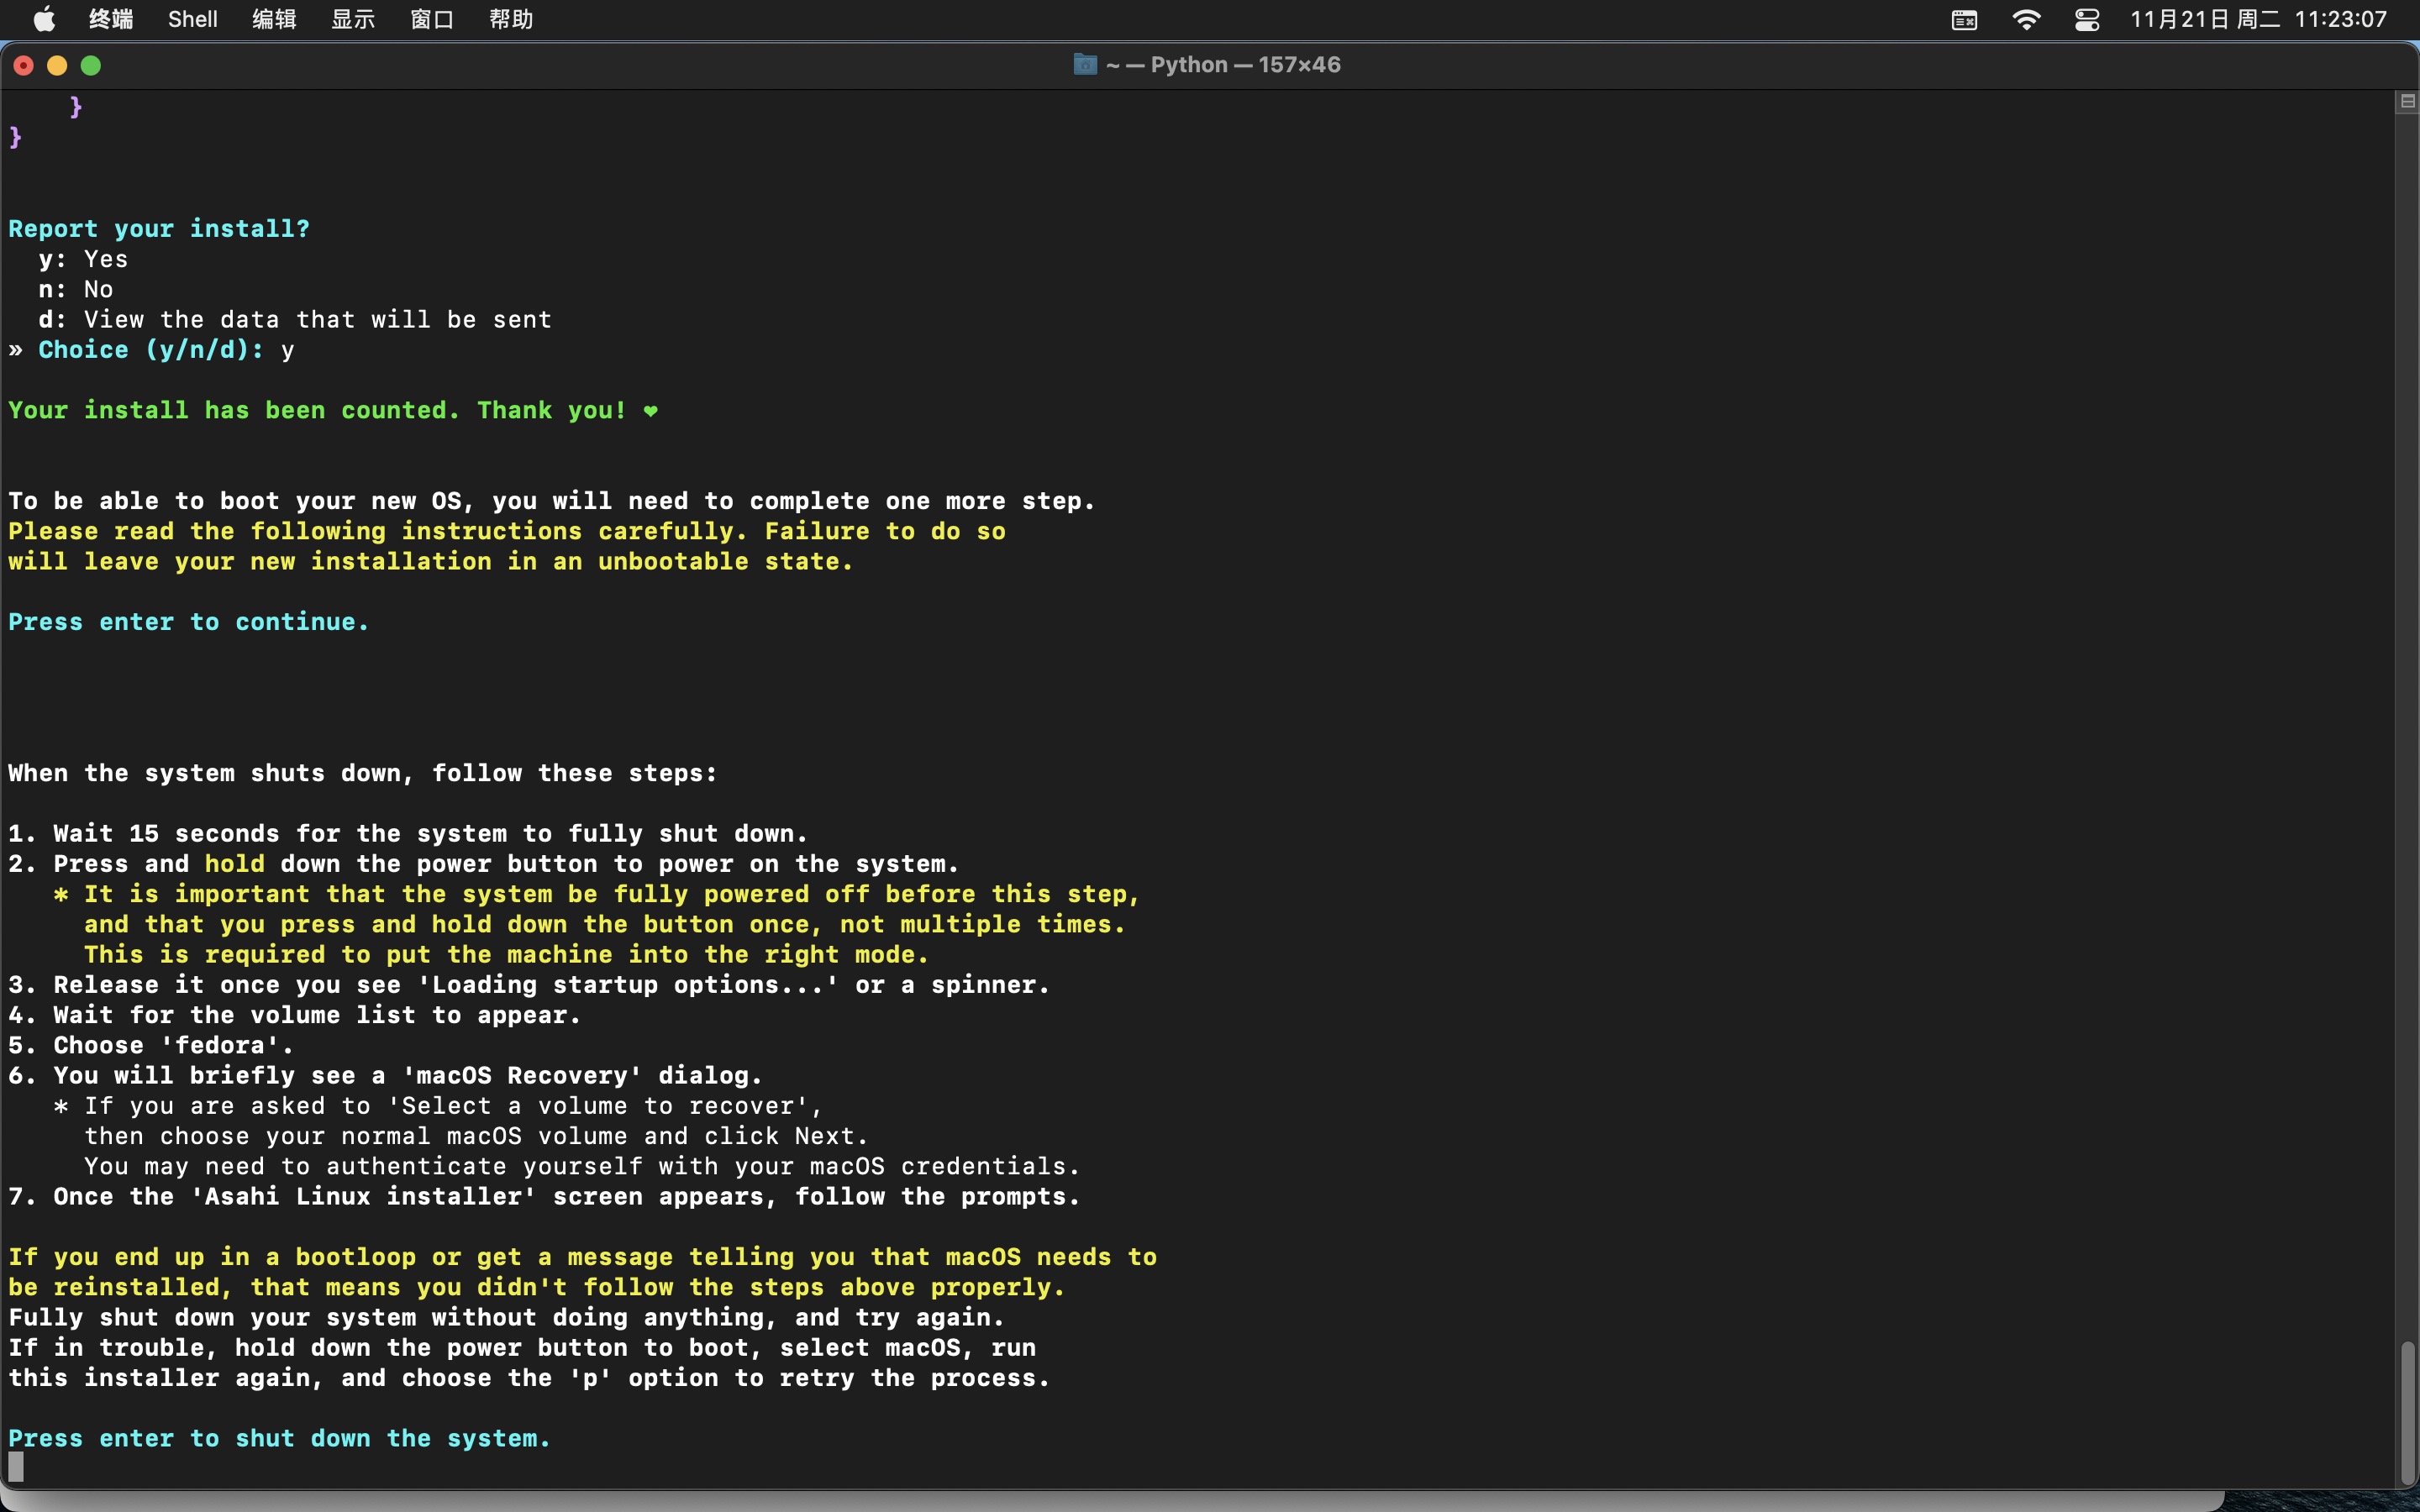This screenshot has height=1512, width=2420.
Task: Click 'will leave your new installation in an unbootable state.'
Action: (431, 561)
